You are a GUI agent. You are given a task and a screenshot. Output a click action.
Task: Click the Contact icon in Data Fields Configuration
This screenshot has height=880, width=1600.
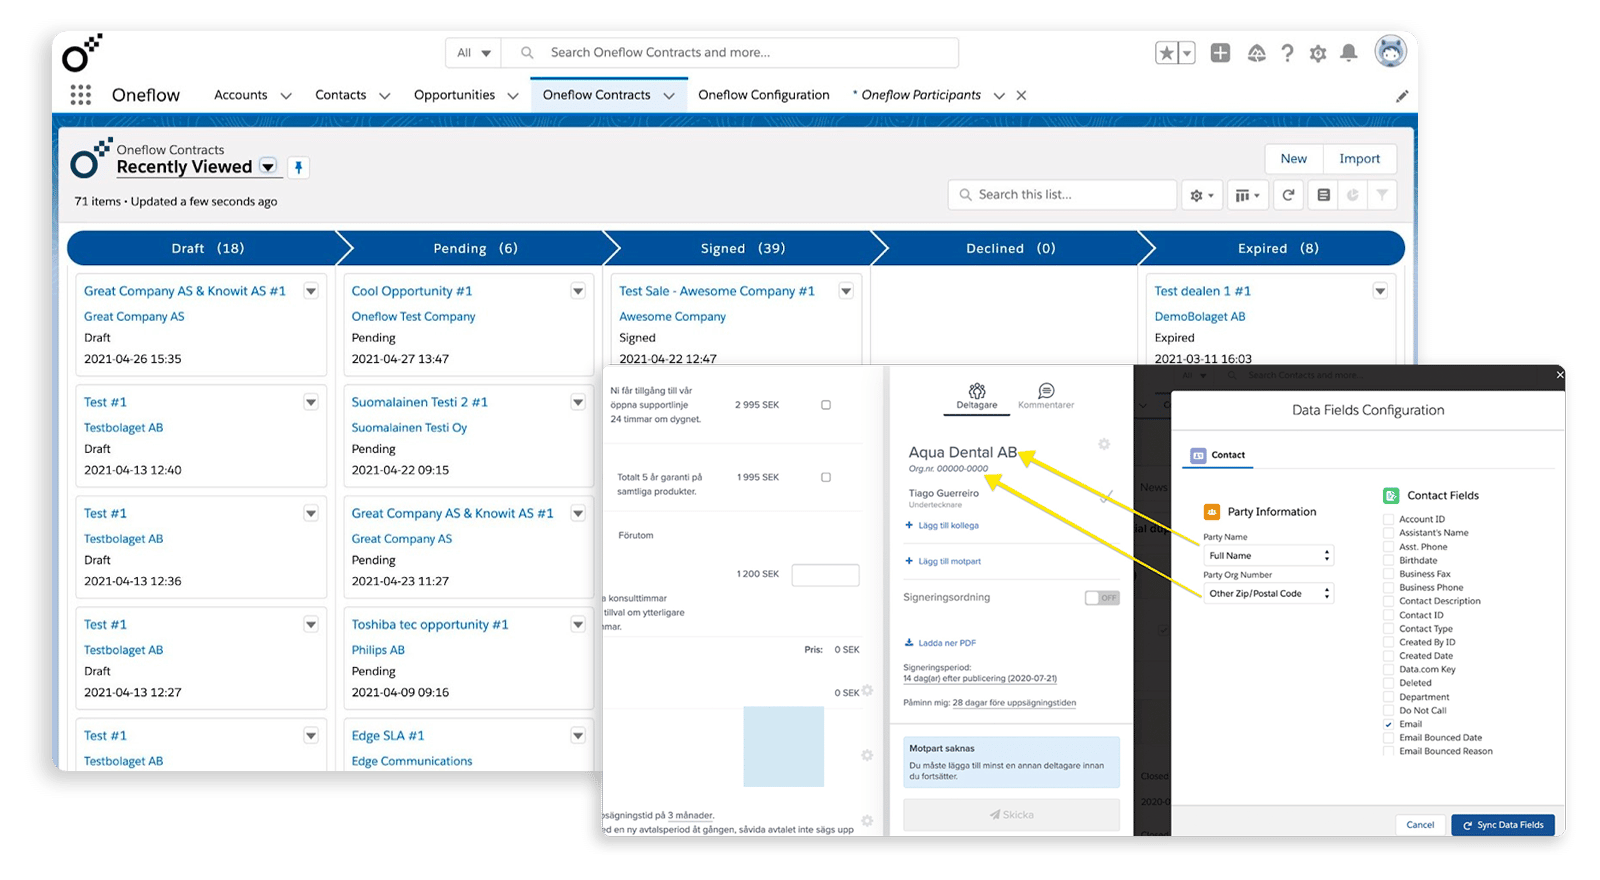point(1198,455)
